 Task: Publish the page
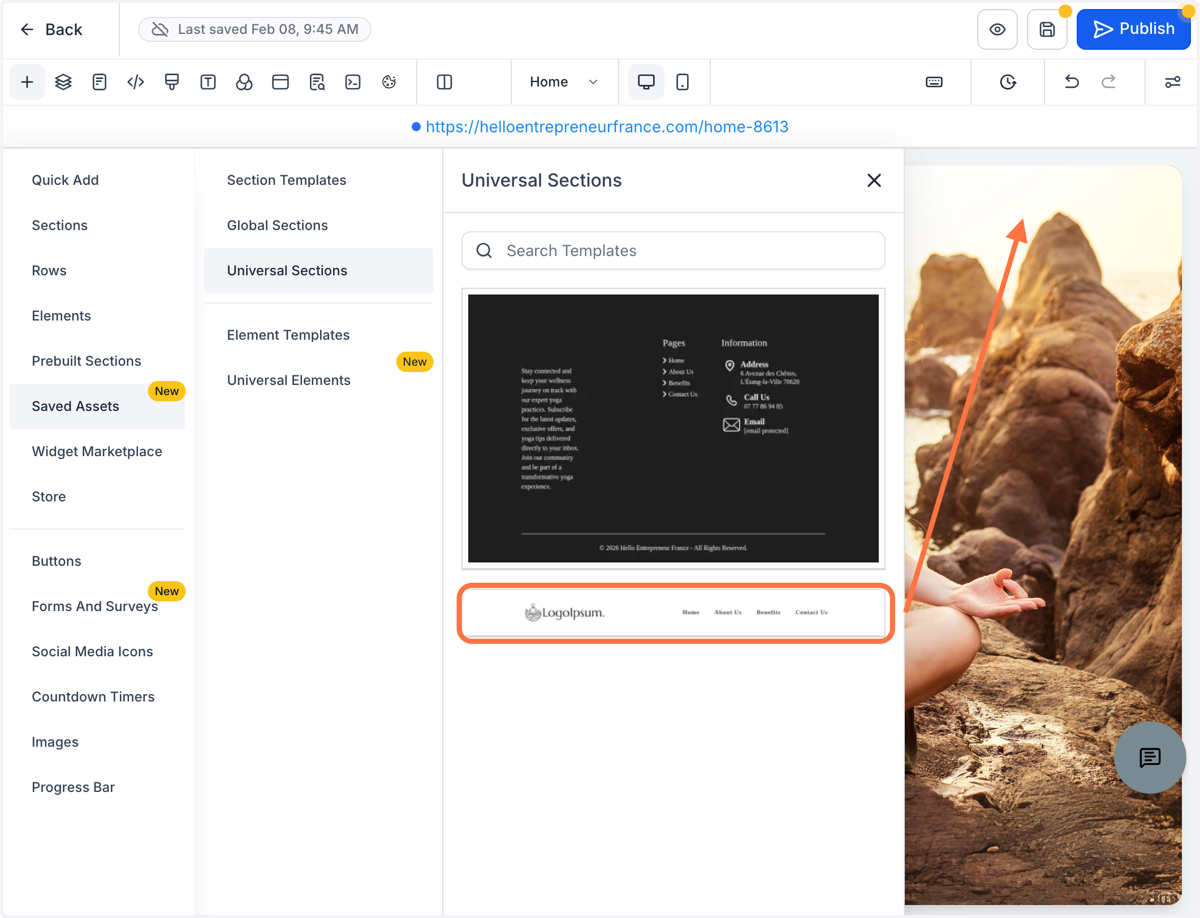1133,29
